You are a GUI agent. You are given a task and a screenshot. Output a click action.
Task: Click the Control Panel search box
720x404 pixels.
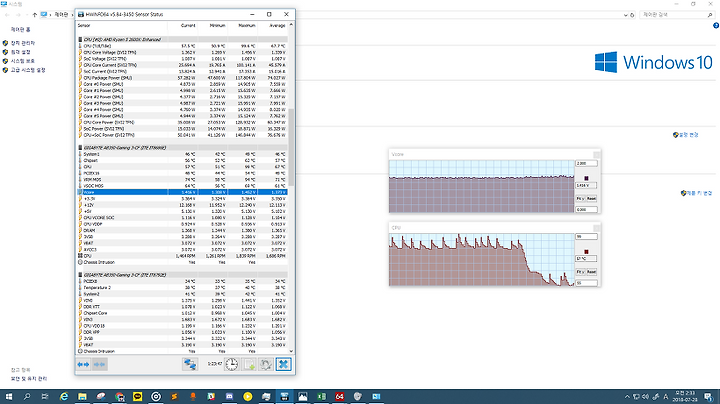[x=677, y=15]
